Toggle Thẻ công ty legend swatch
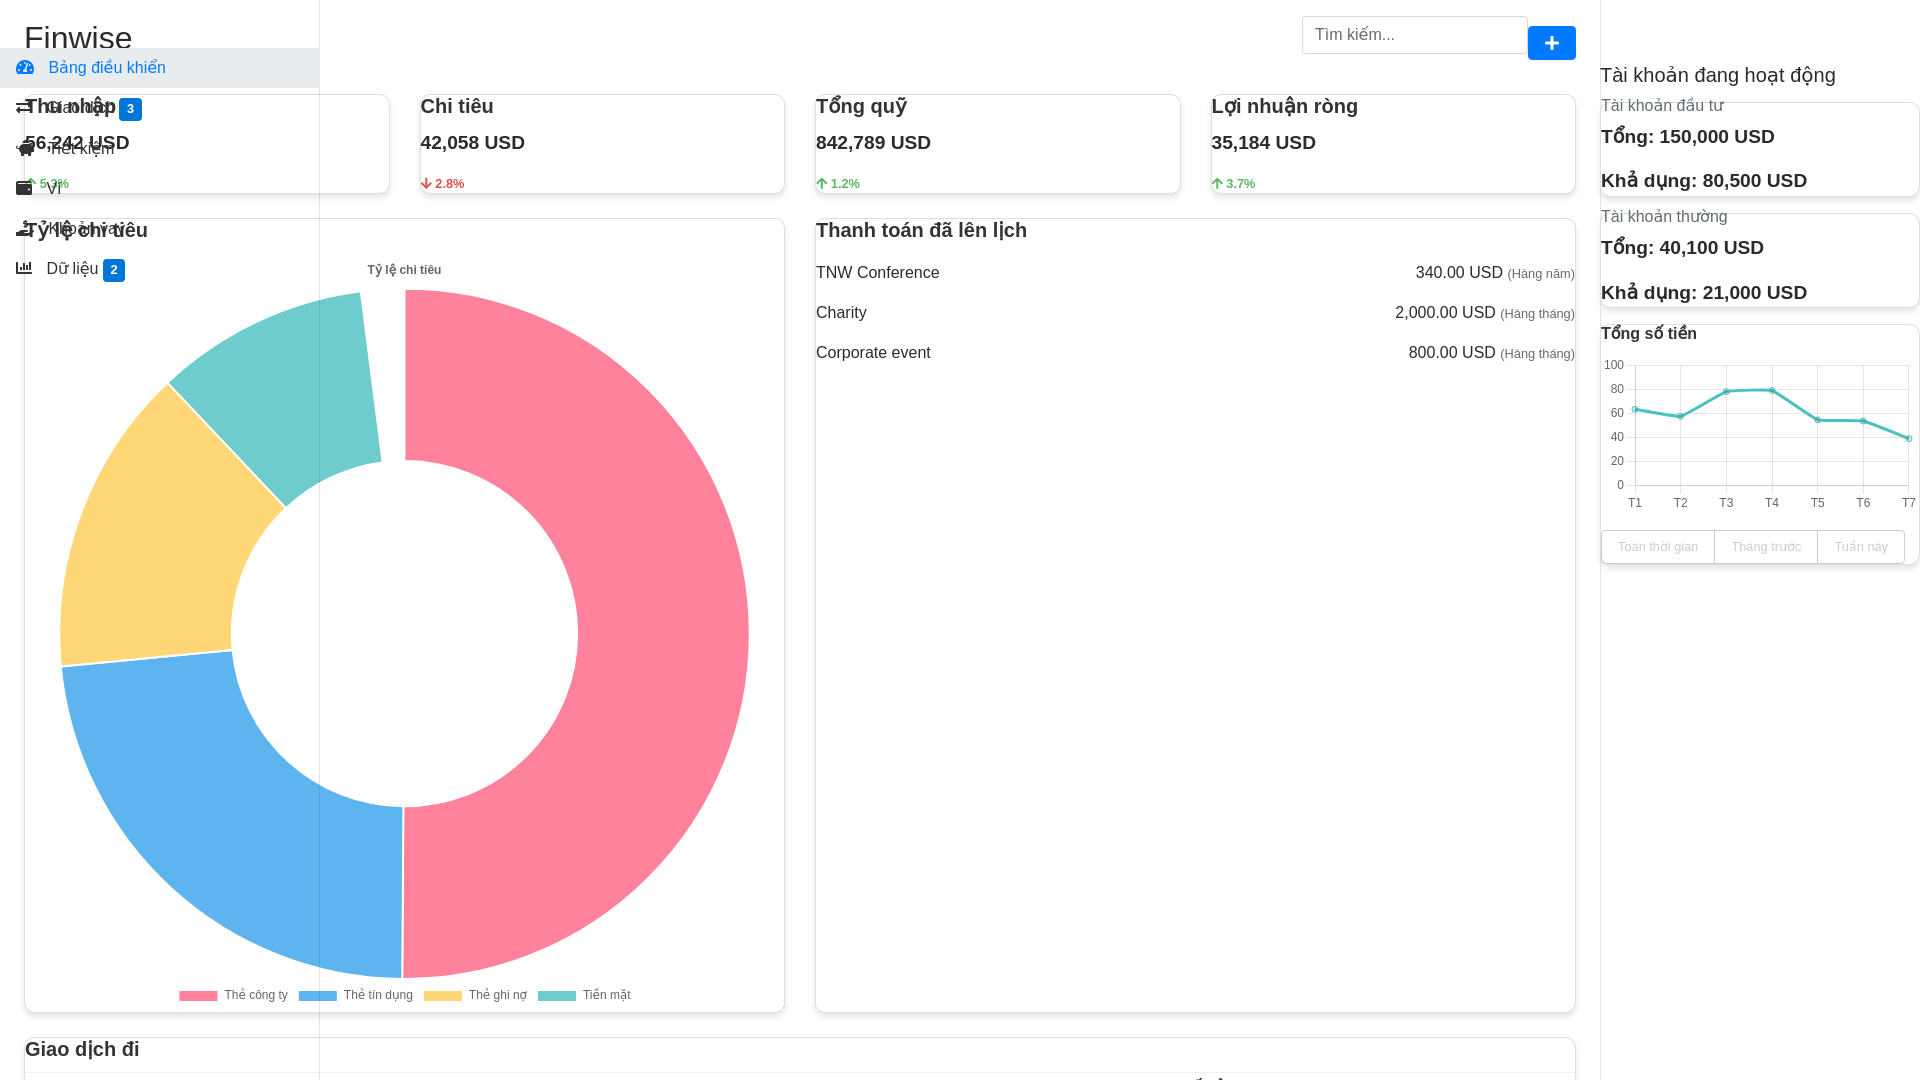1920x1080 pixels. [x=198, y=996]
